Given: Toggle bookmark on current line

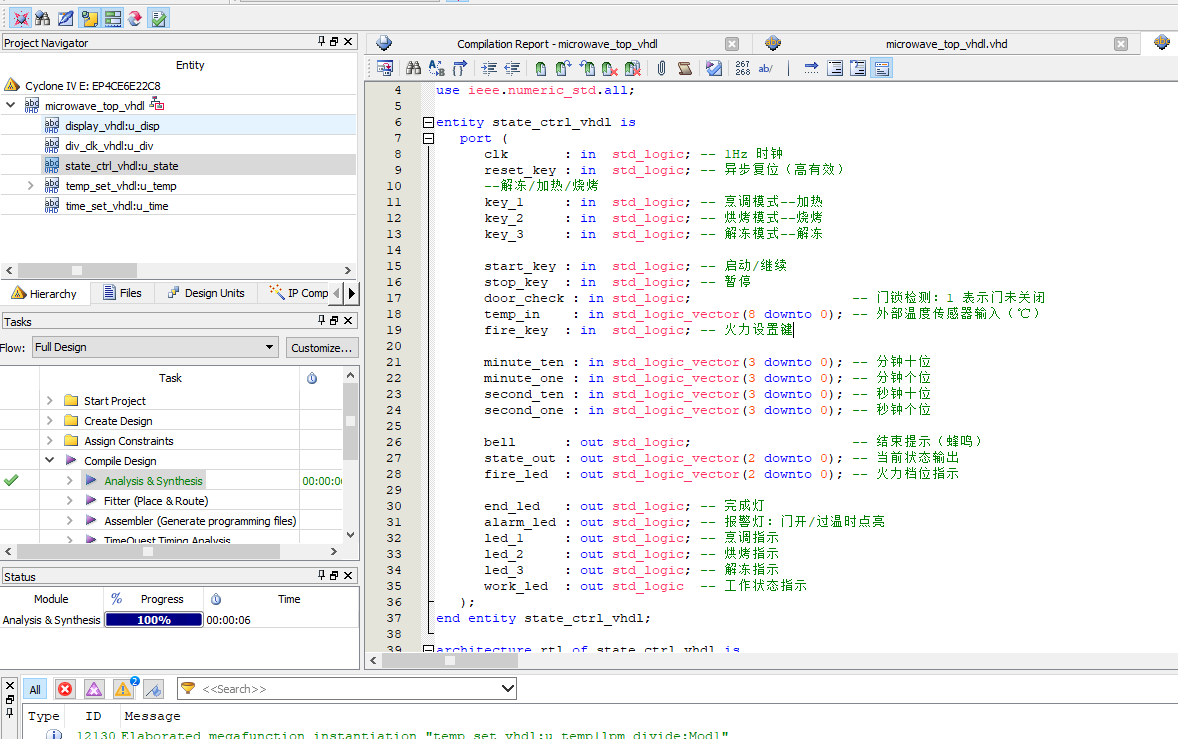Looking at the screenshot, I should coord(540,68).
